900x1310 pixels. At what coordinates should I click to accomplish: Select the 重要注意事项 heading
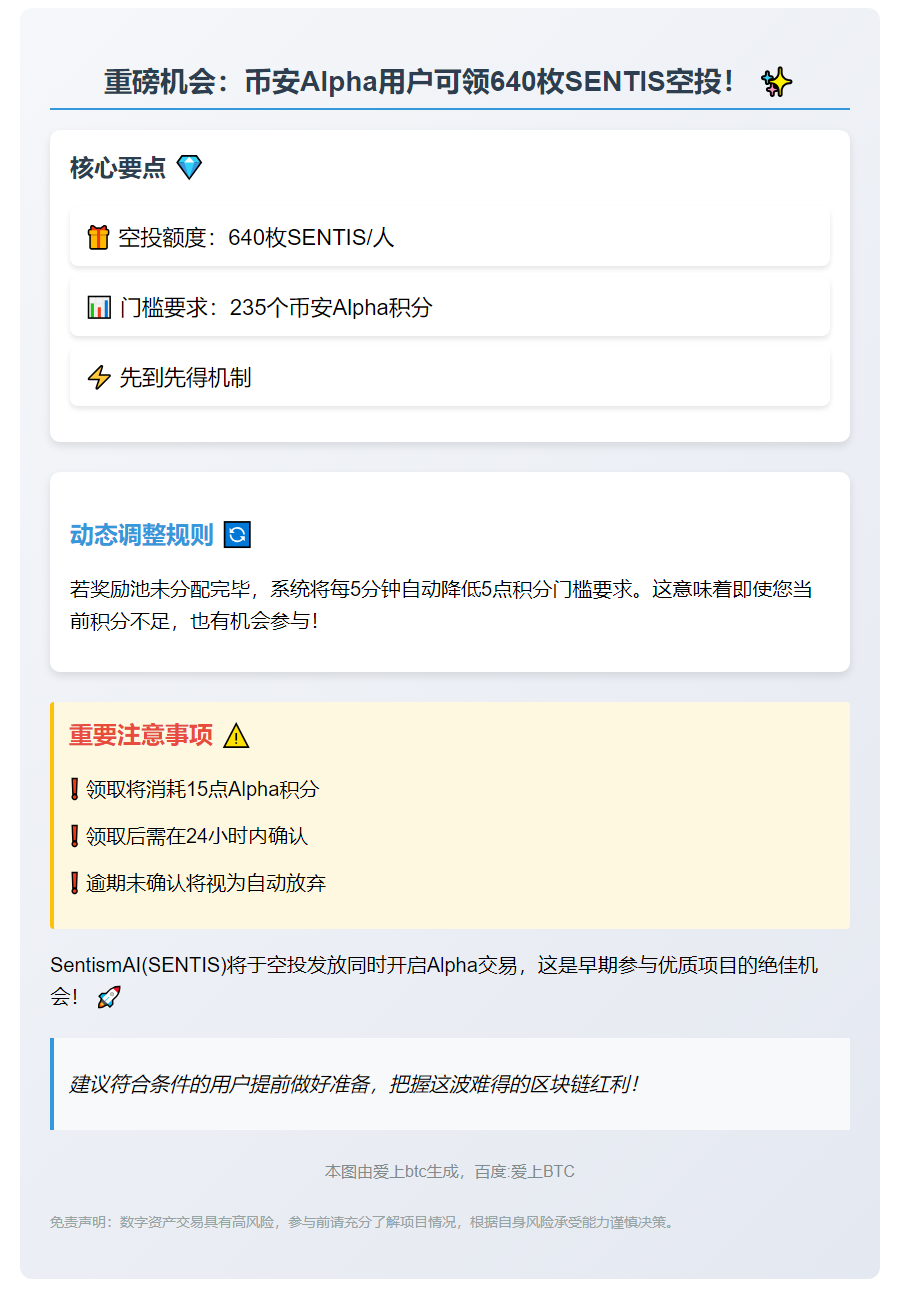click(140, 734)
